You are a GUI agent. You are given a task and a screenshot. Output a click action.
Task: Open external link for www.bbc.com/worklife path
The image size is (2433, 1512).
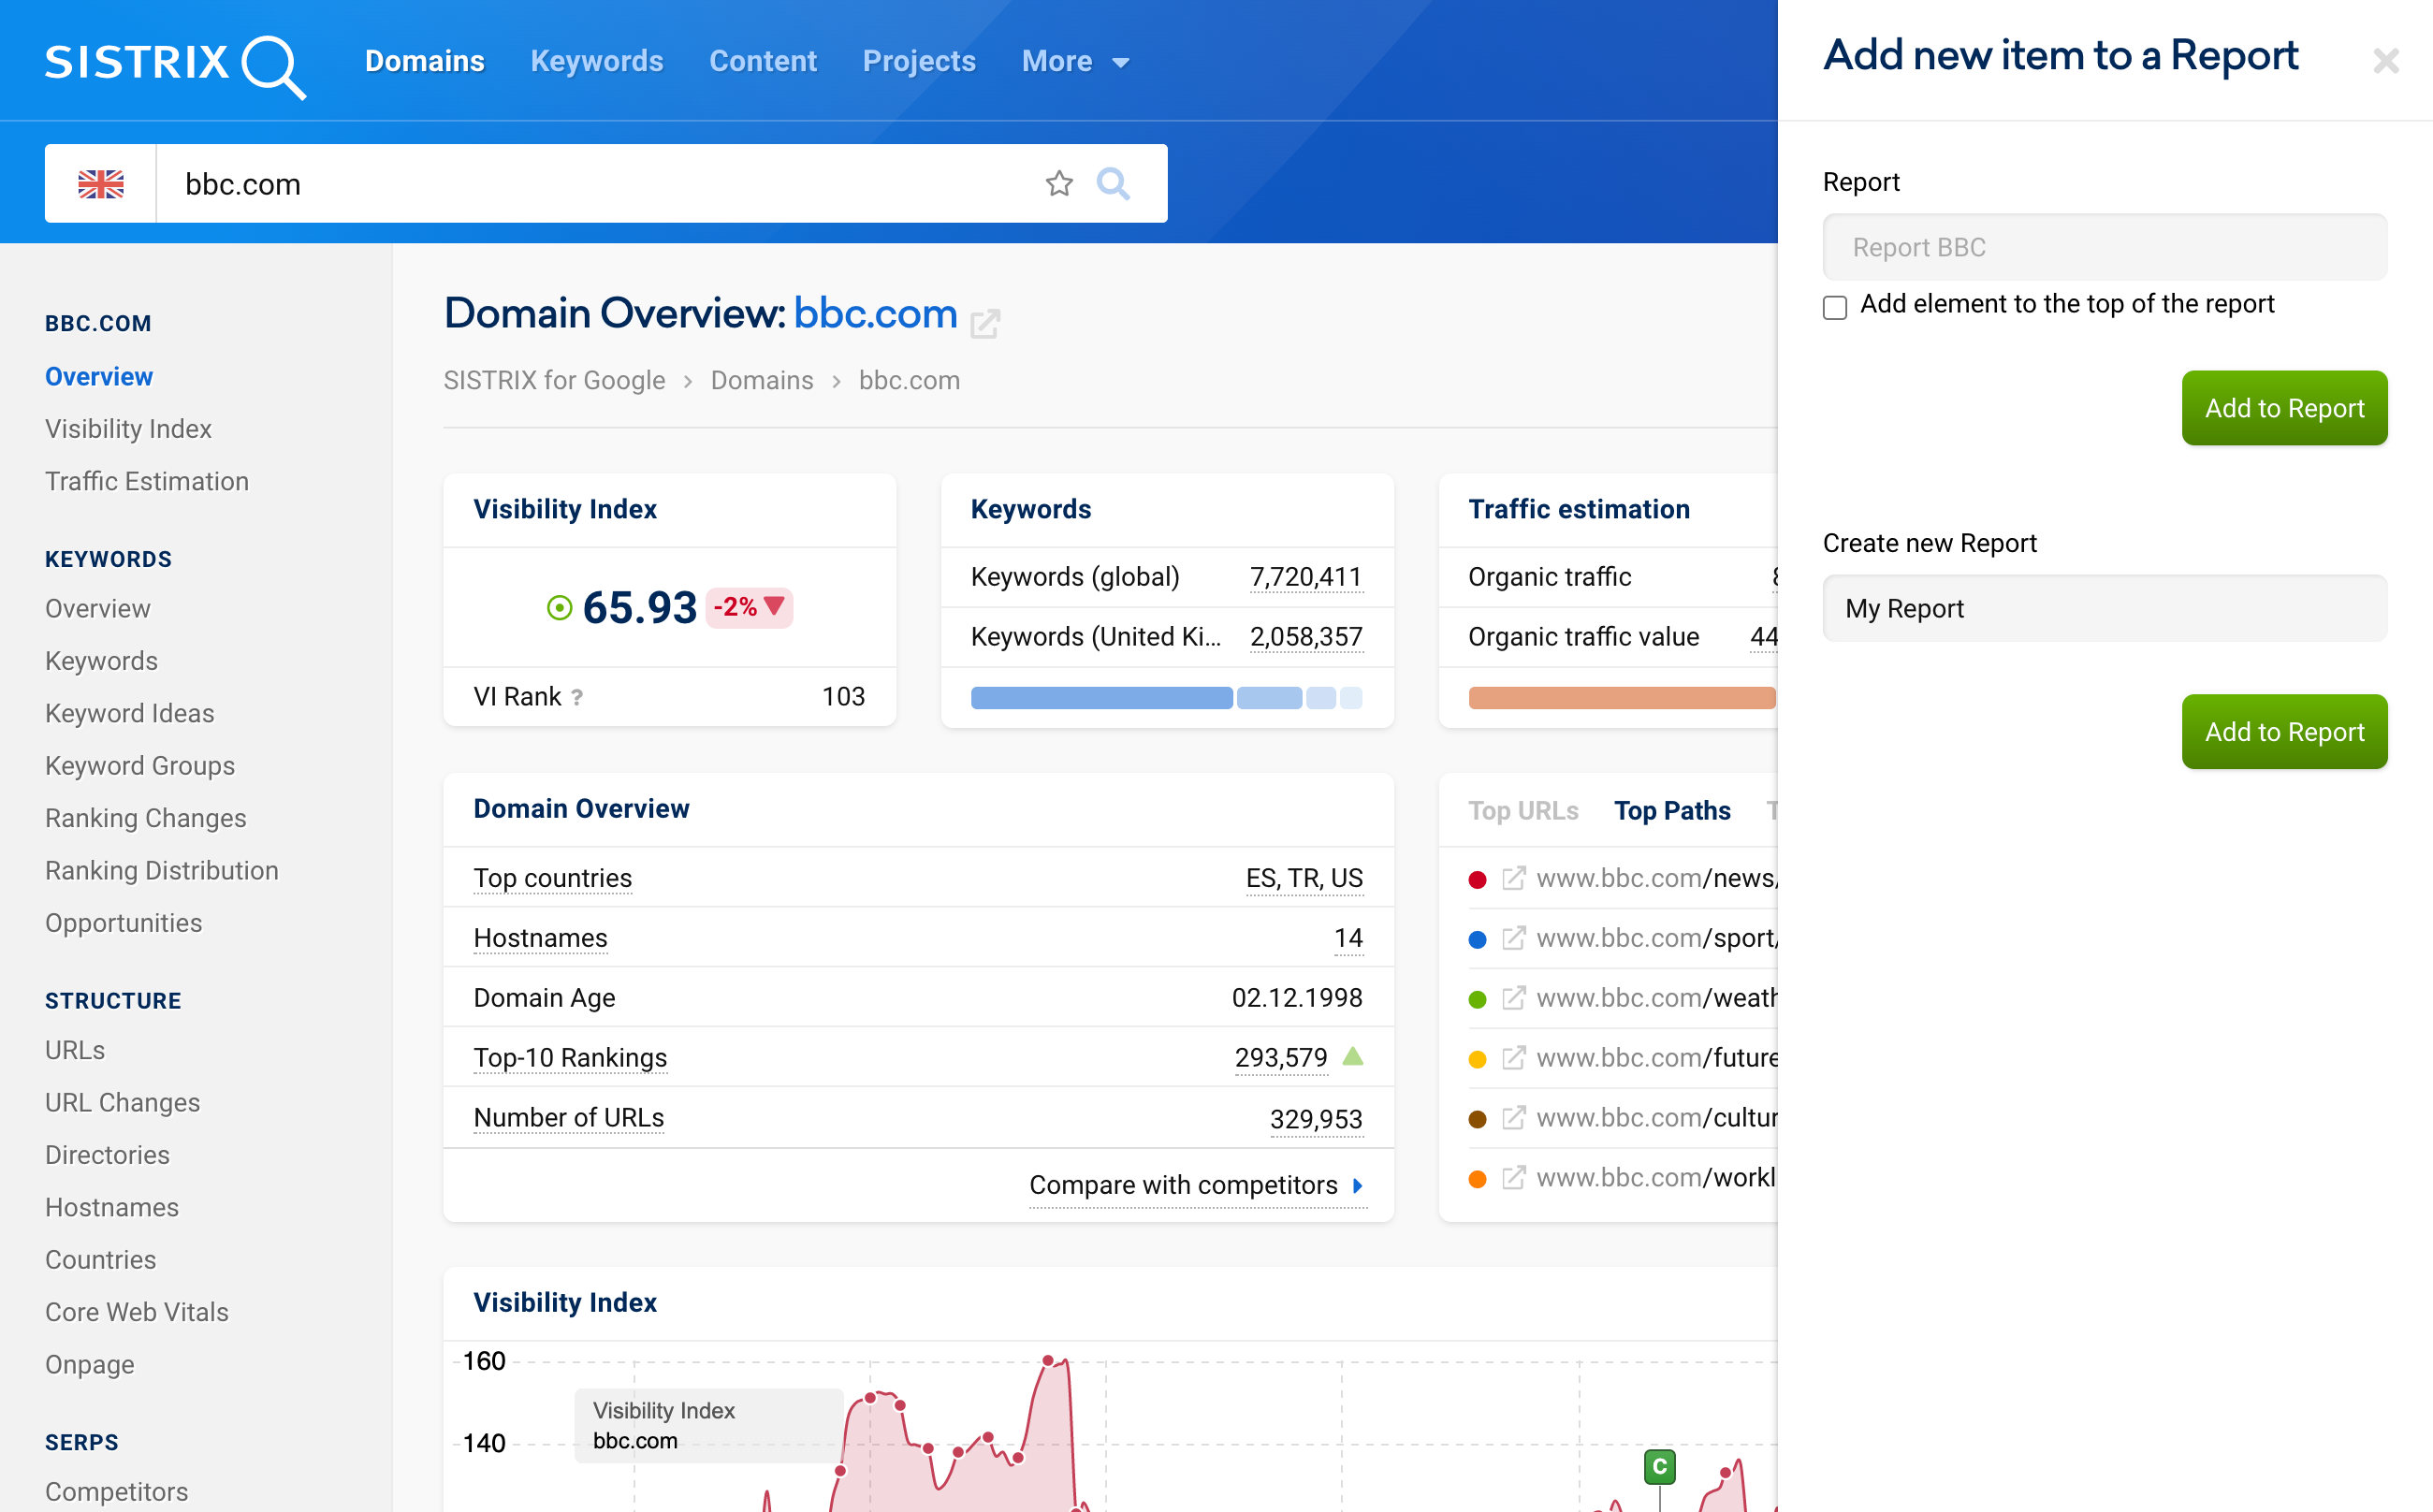1514,1178
